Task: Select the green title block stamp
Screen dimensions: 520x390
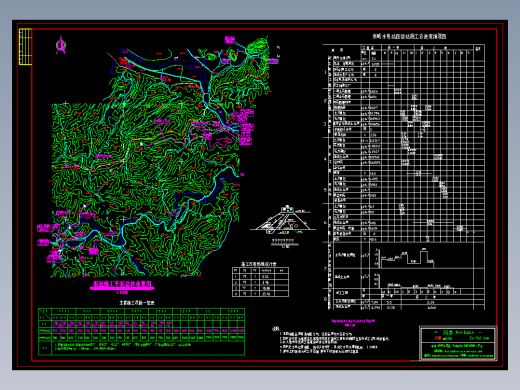Action: pyautogui.click(x=458, y=343)
